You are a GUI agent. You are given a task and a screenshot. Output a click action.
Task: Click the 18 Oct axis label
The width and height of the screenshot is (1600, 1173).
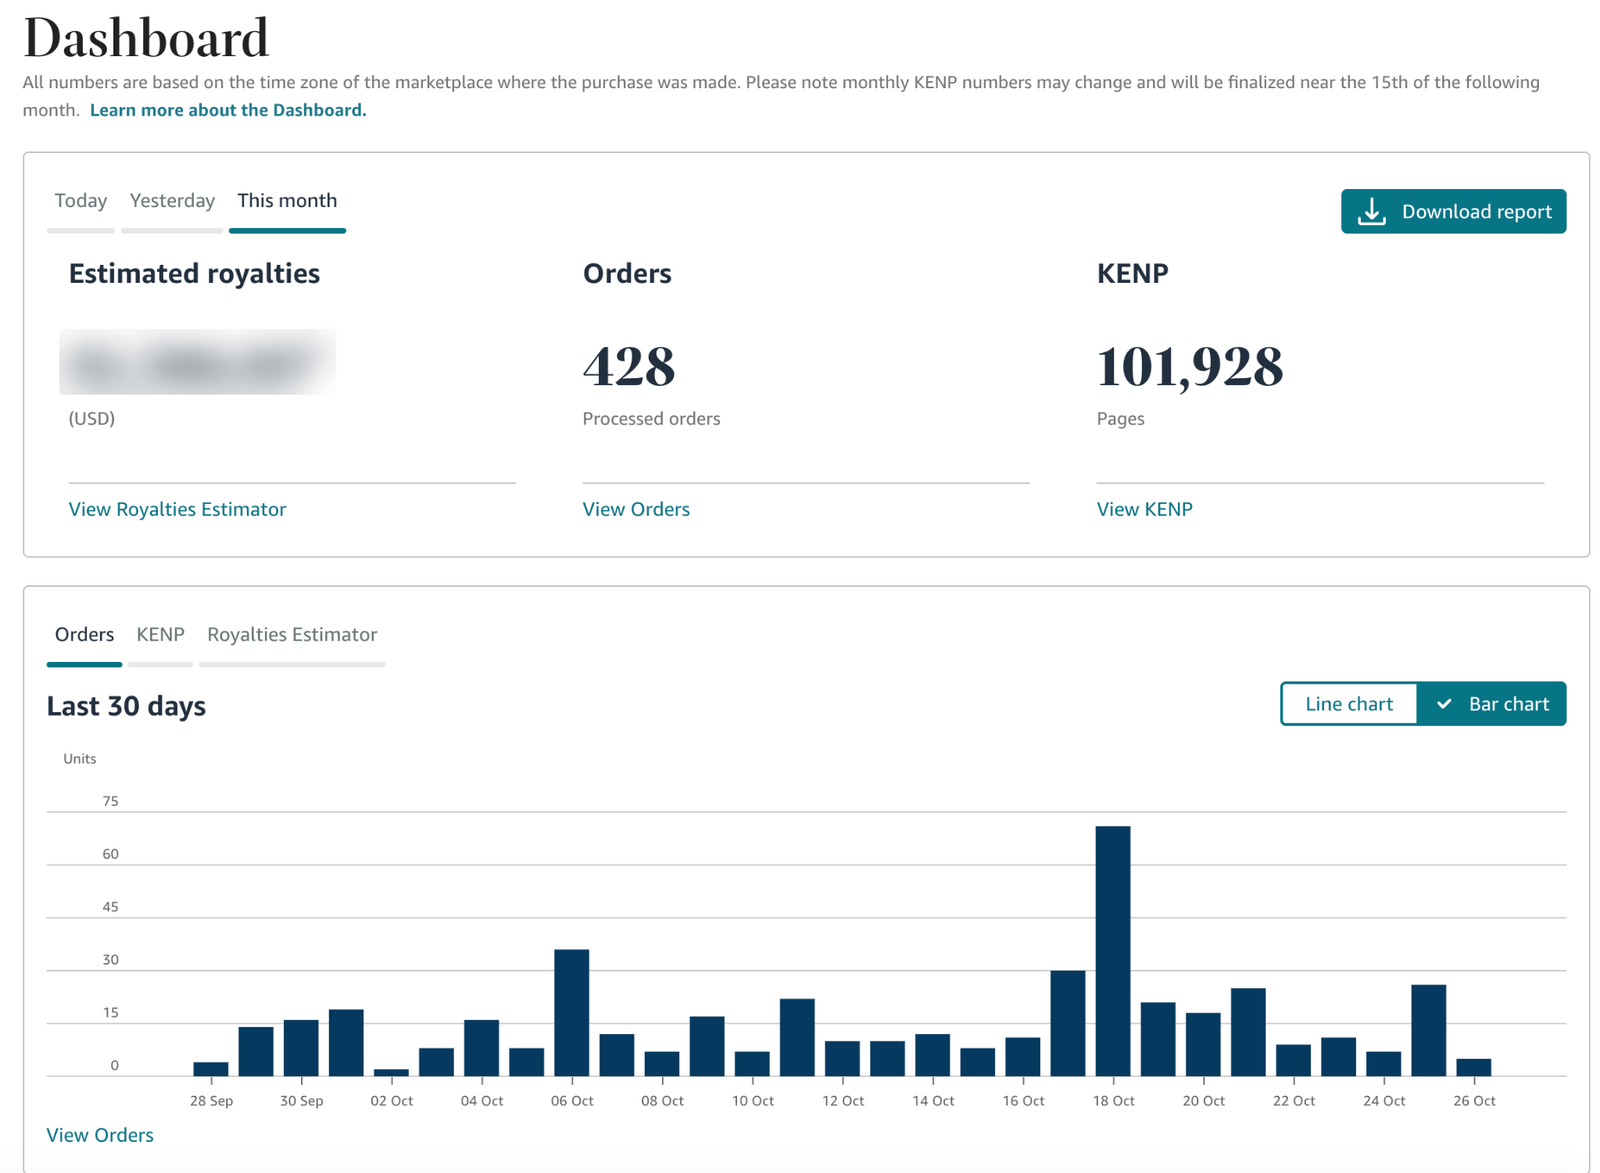1113,1101
